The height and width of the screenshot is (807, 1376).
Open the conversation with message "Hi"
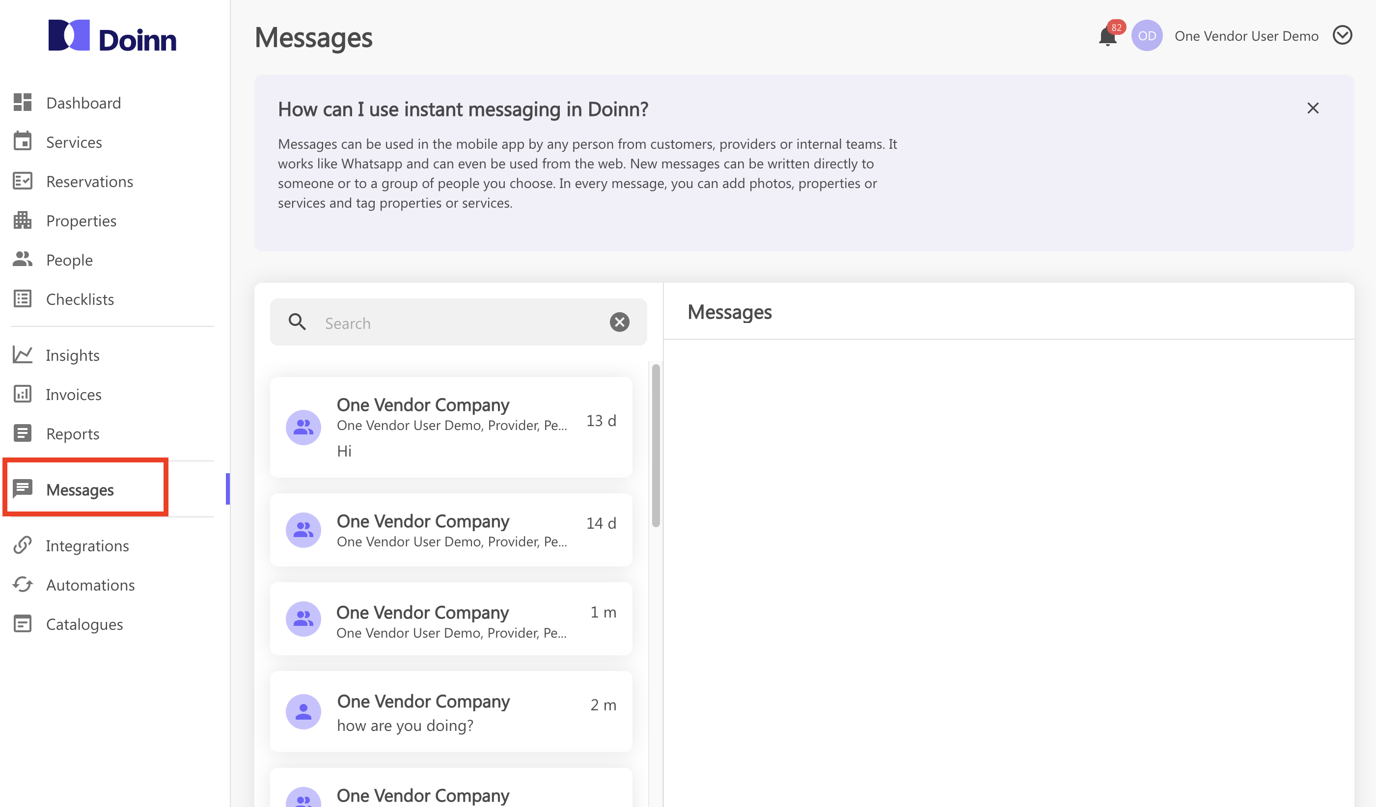coord(451,427)
